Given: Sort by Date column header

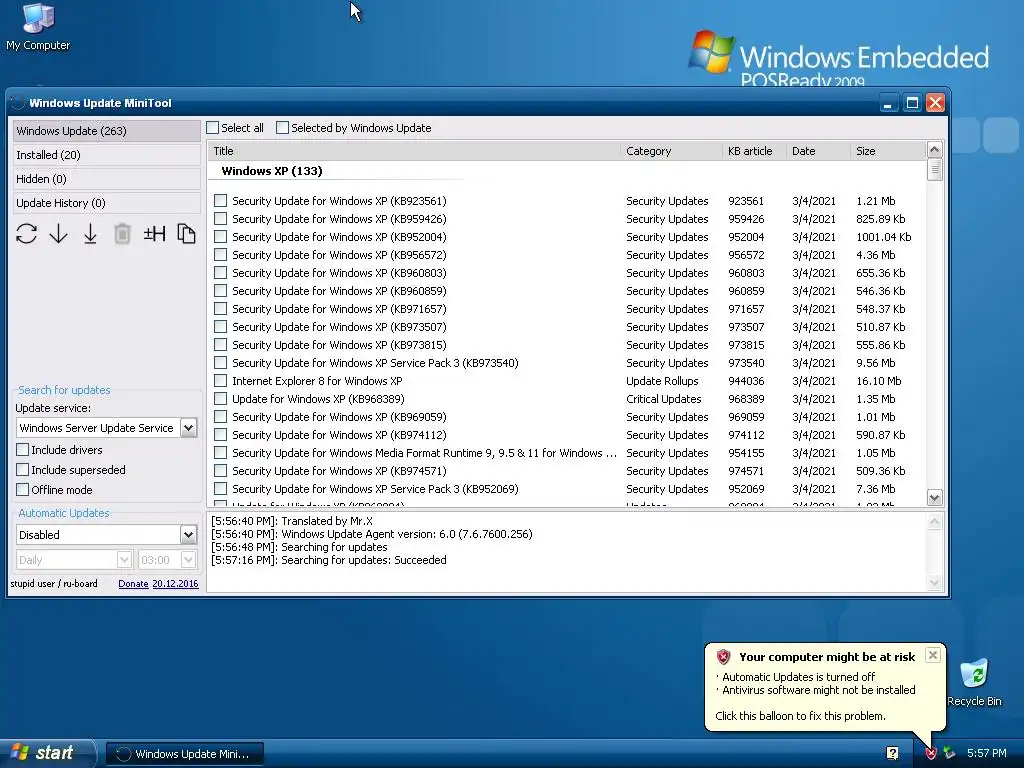Looking at the screenshot, I should [818, 151].
